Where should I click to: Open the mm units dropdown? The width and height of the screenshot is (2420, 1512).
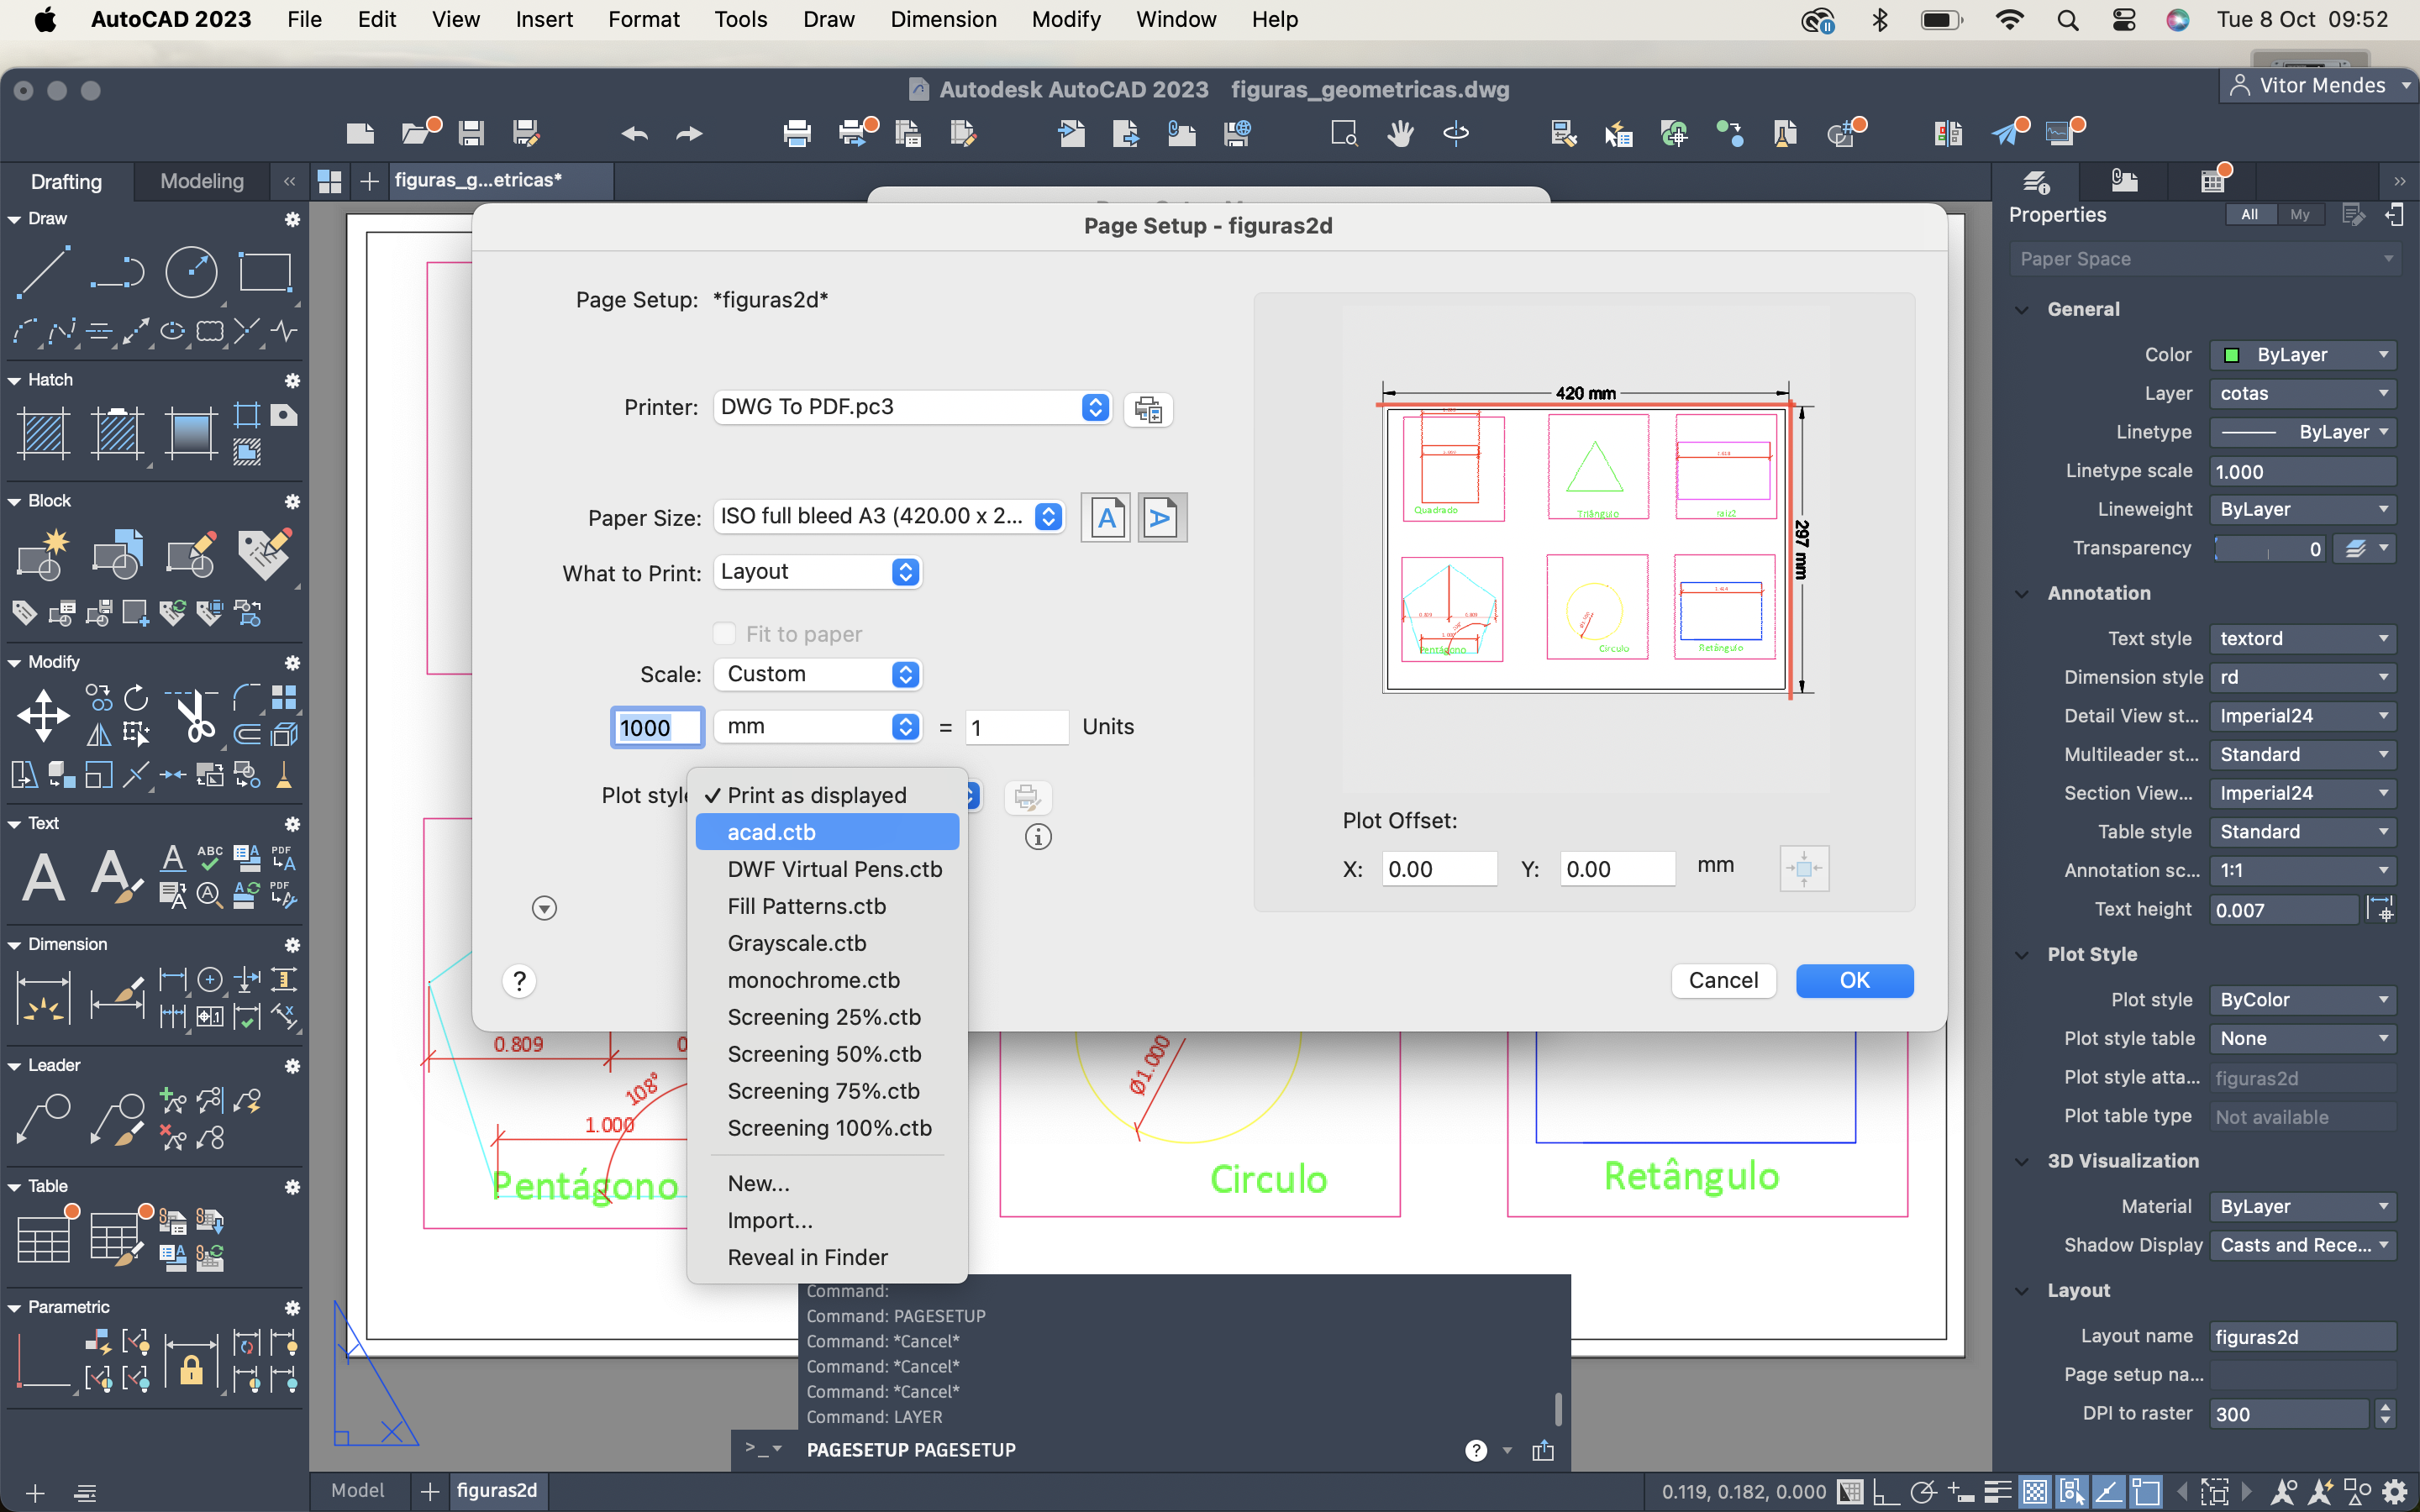click(817, 727)
